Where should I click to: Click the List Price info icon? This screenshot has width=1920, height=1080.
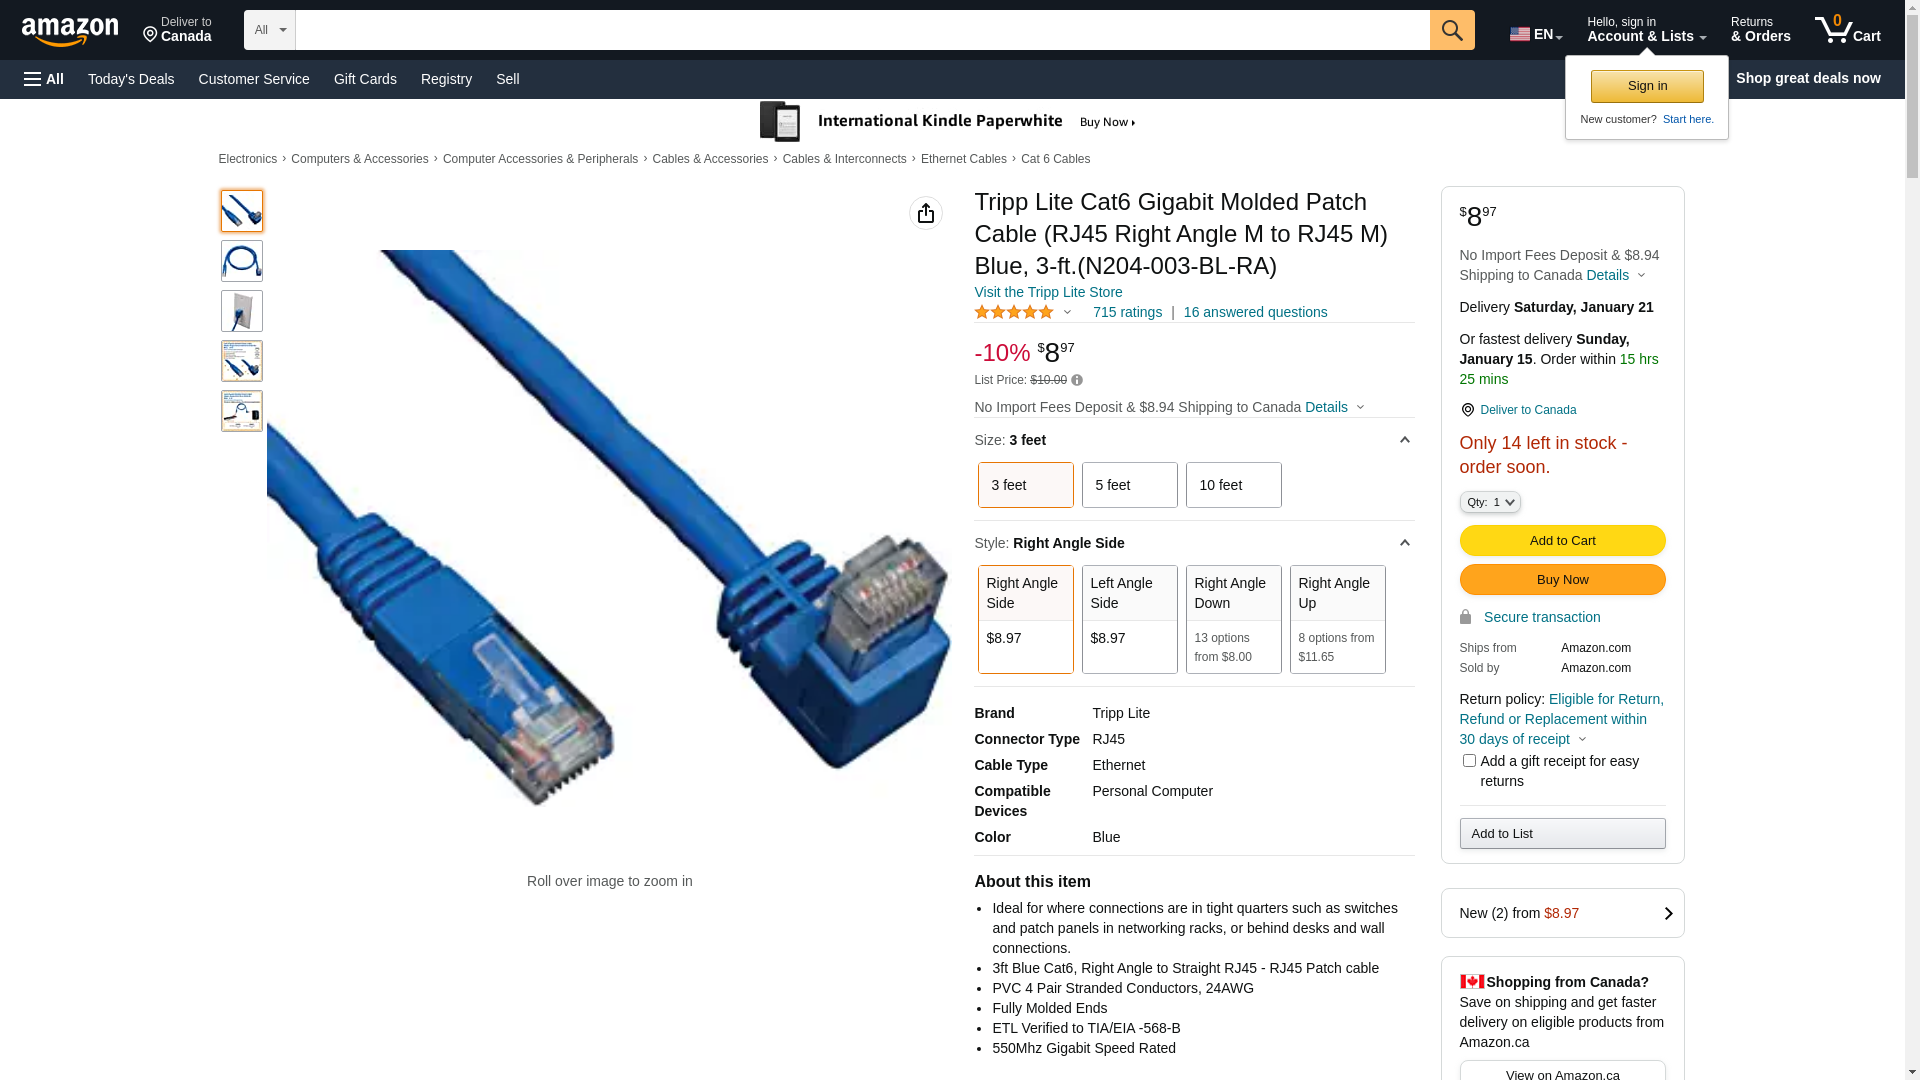(1077, 380)
